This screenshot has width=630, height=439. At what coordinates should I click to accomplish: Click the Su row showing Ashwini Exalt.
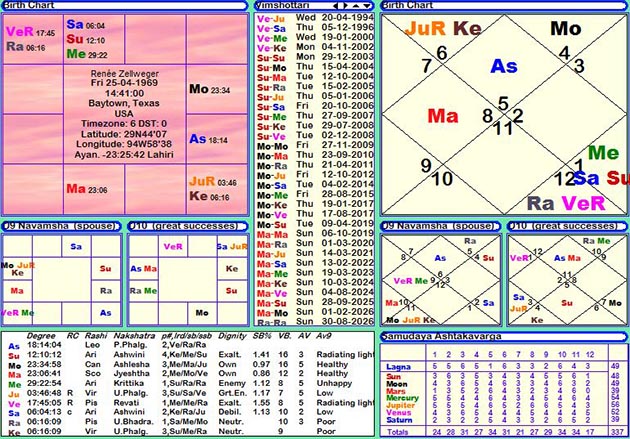coord(191,355)
